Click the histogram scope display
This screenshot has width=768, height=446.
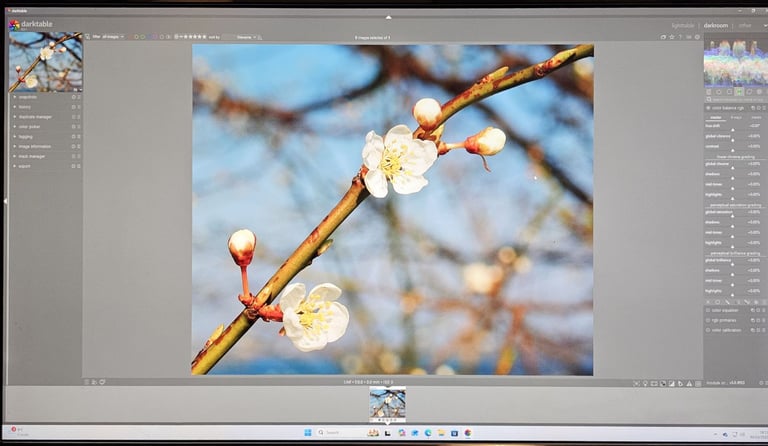[x=736, y=63]
